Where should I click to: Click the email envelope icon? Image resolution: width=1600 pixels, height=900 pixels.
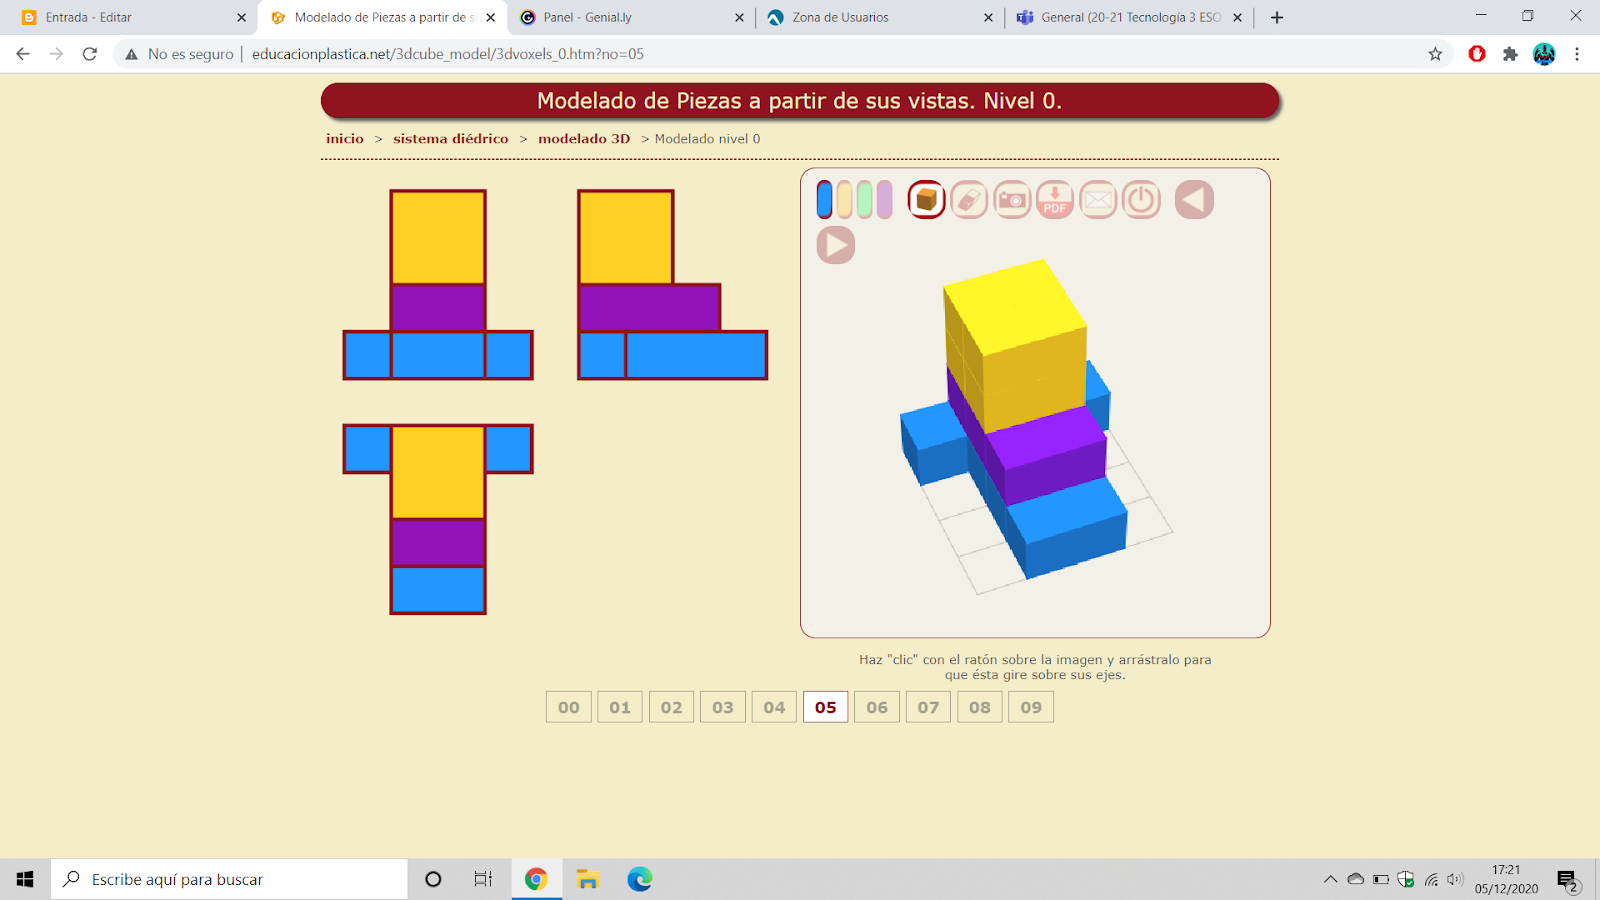[1098, 199]
